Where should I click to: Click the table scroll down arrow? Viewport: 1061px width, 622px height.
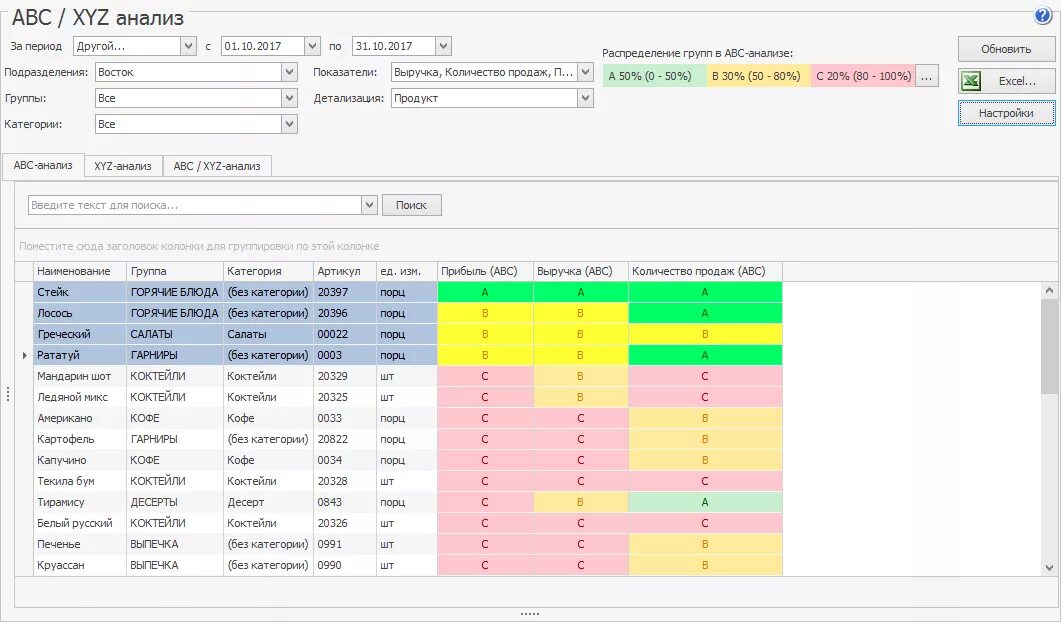(x=1049, y=569)
